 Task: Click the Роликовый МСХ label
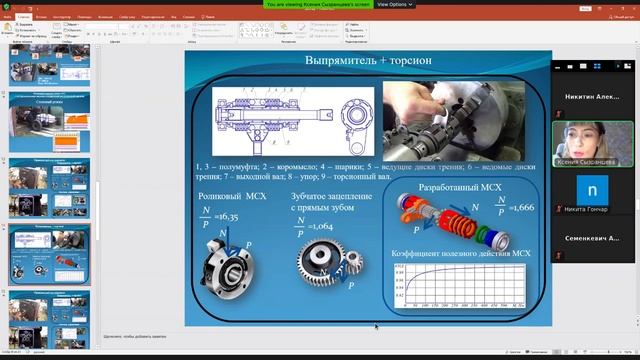pos(232,196)
